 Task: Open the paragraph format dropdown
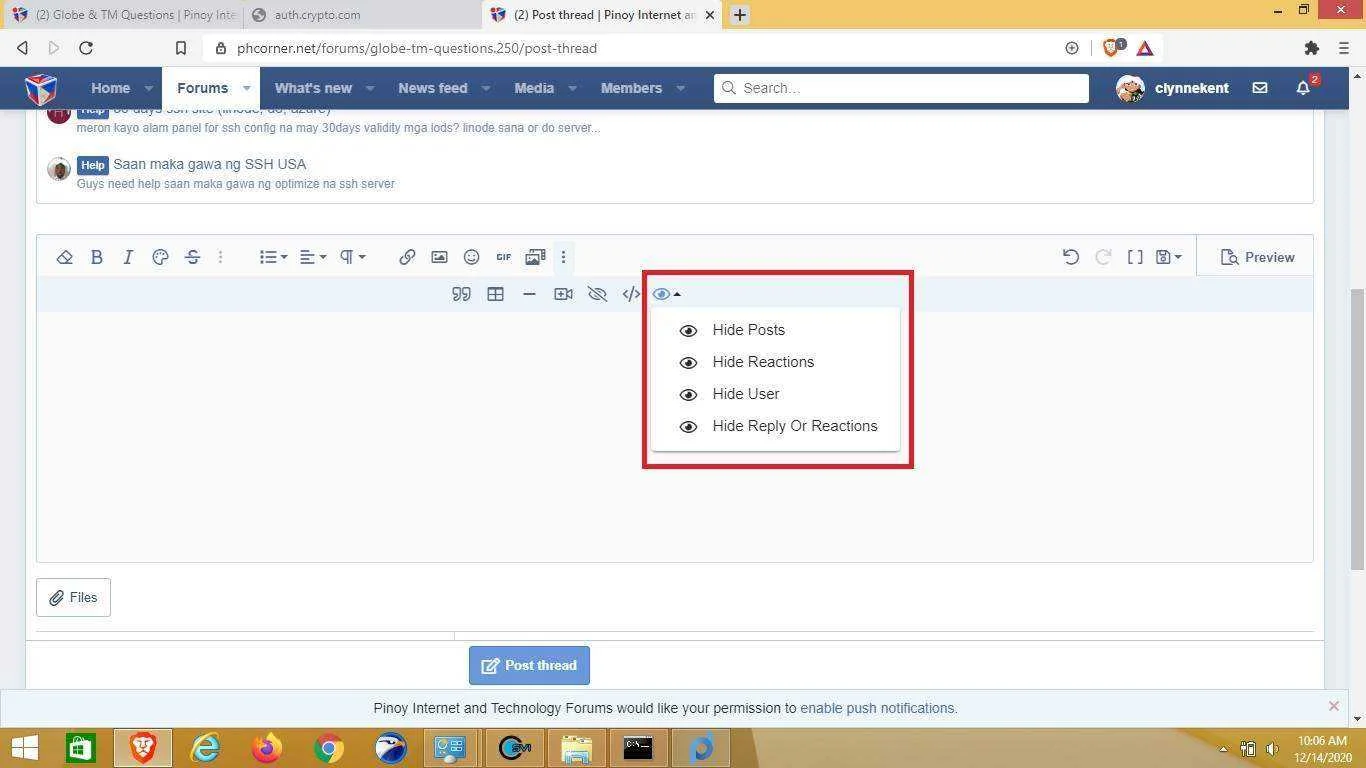click(x=352, y=257)
